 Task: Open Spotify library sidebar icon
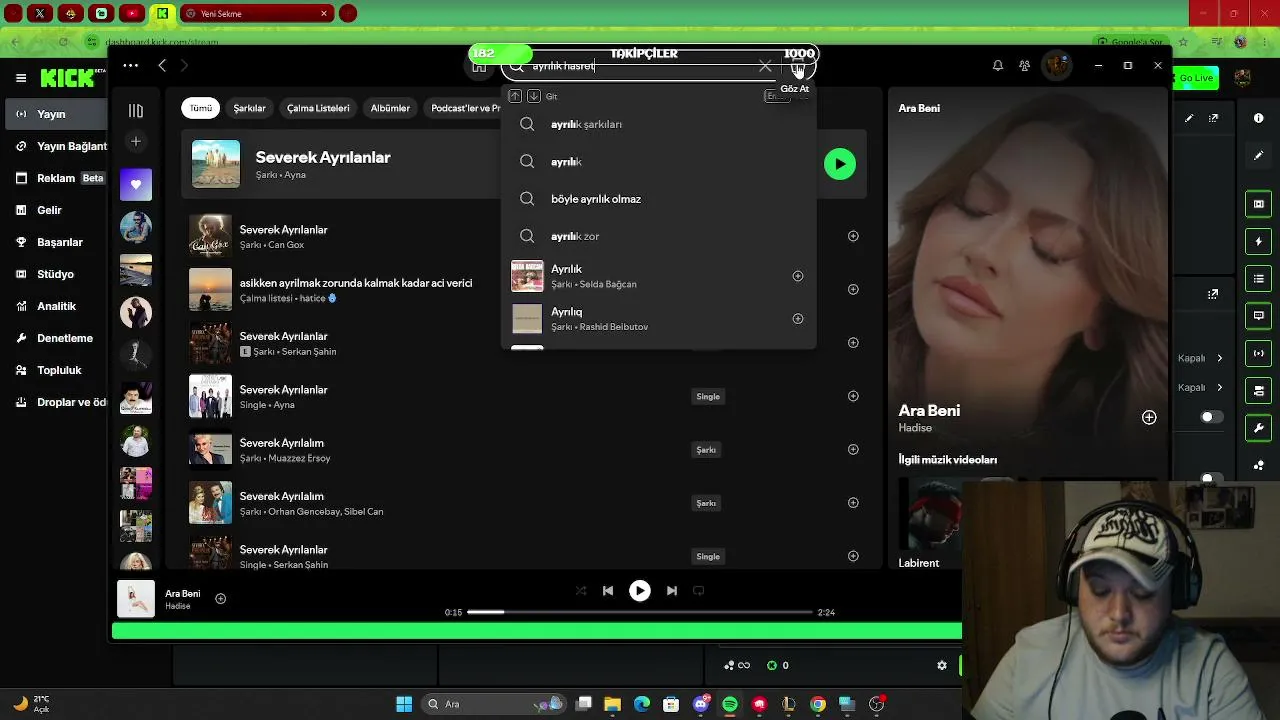click(136, 111)
